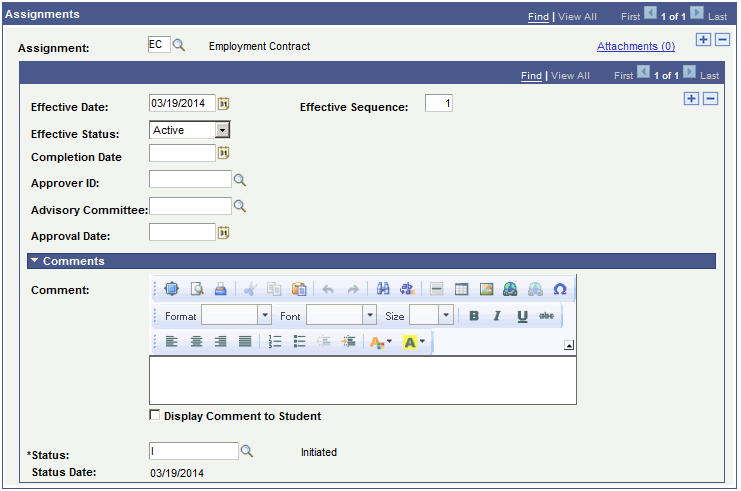
Task: Add a new Assignment row with plus button
Action: [x=703, y=40]
